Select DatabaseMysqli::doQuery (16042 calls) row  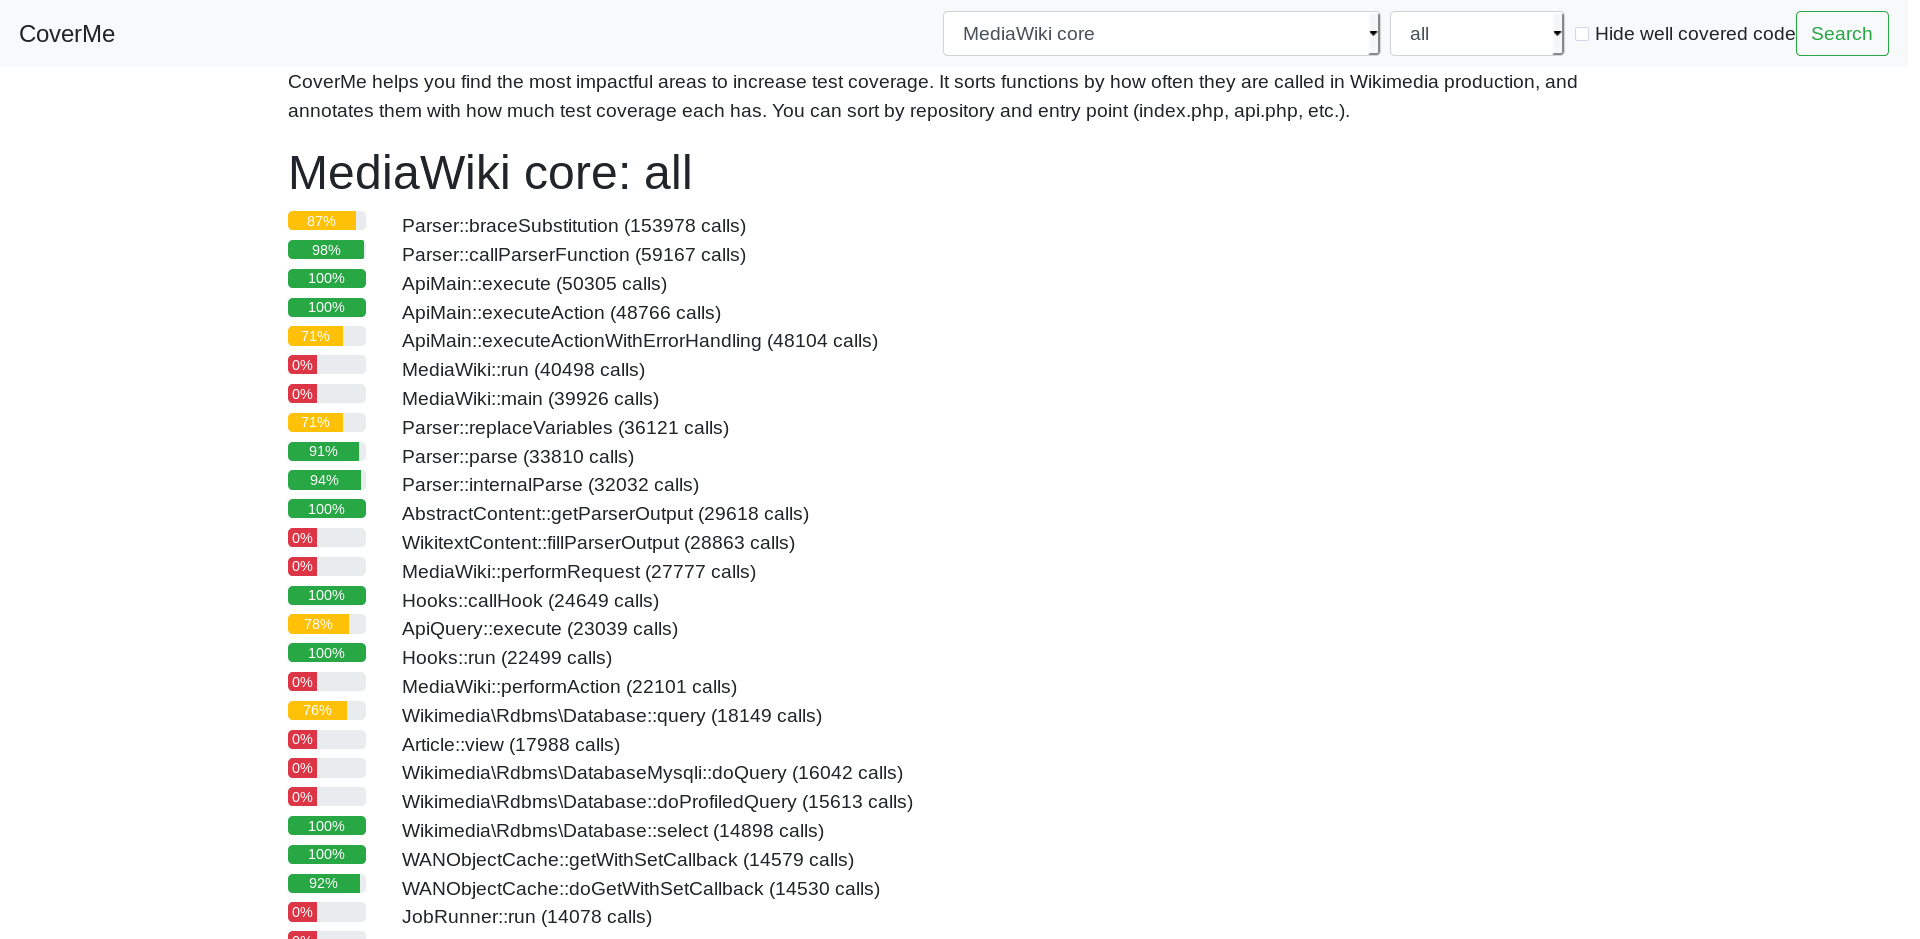652,773
